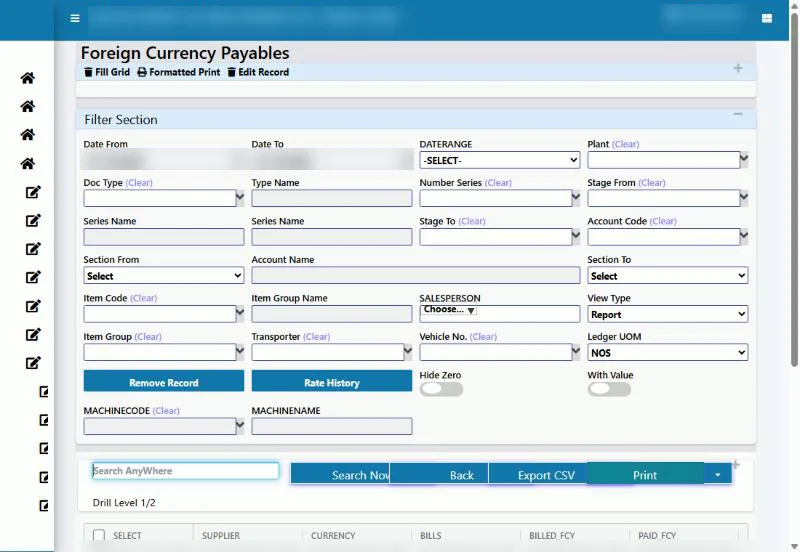This screenshot has height=552, width=800.
Task: Expand the Account Code dropdown
Action: coord(744,236)
